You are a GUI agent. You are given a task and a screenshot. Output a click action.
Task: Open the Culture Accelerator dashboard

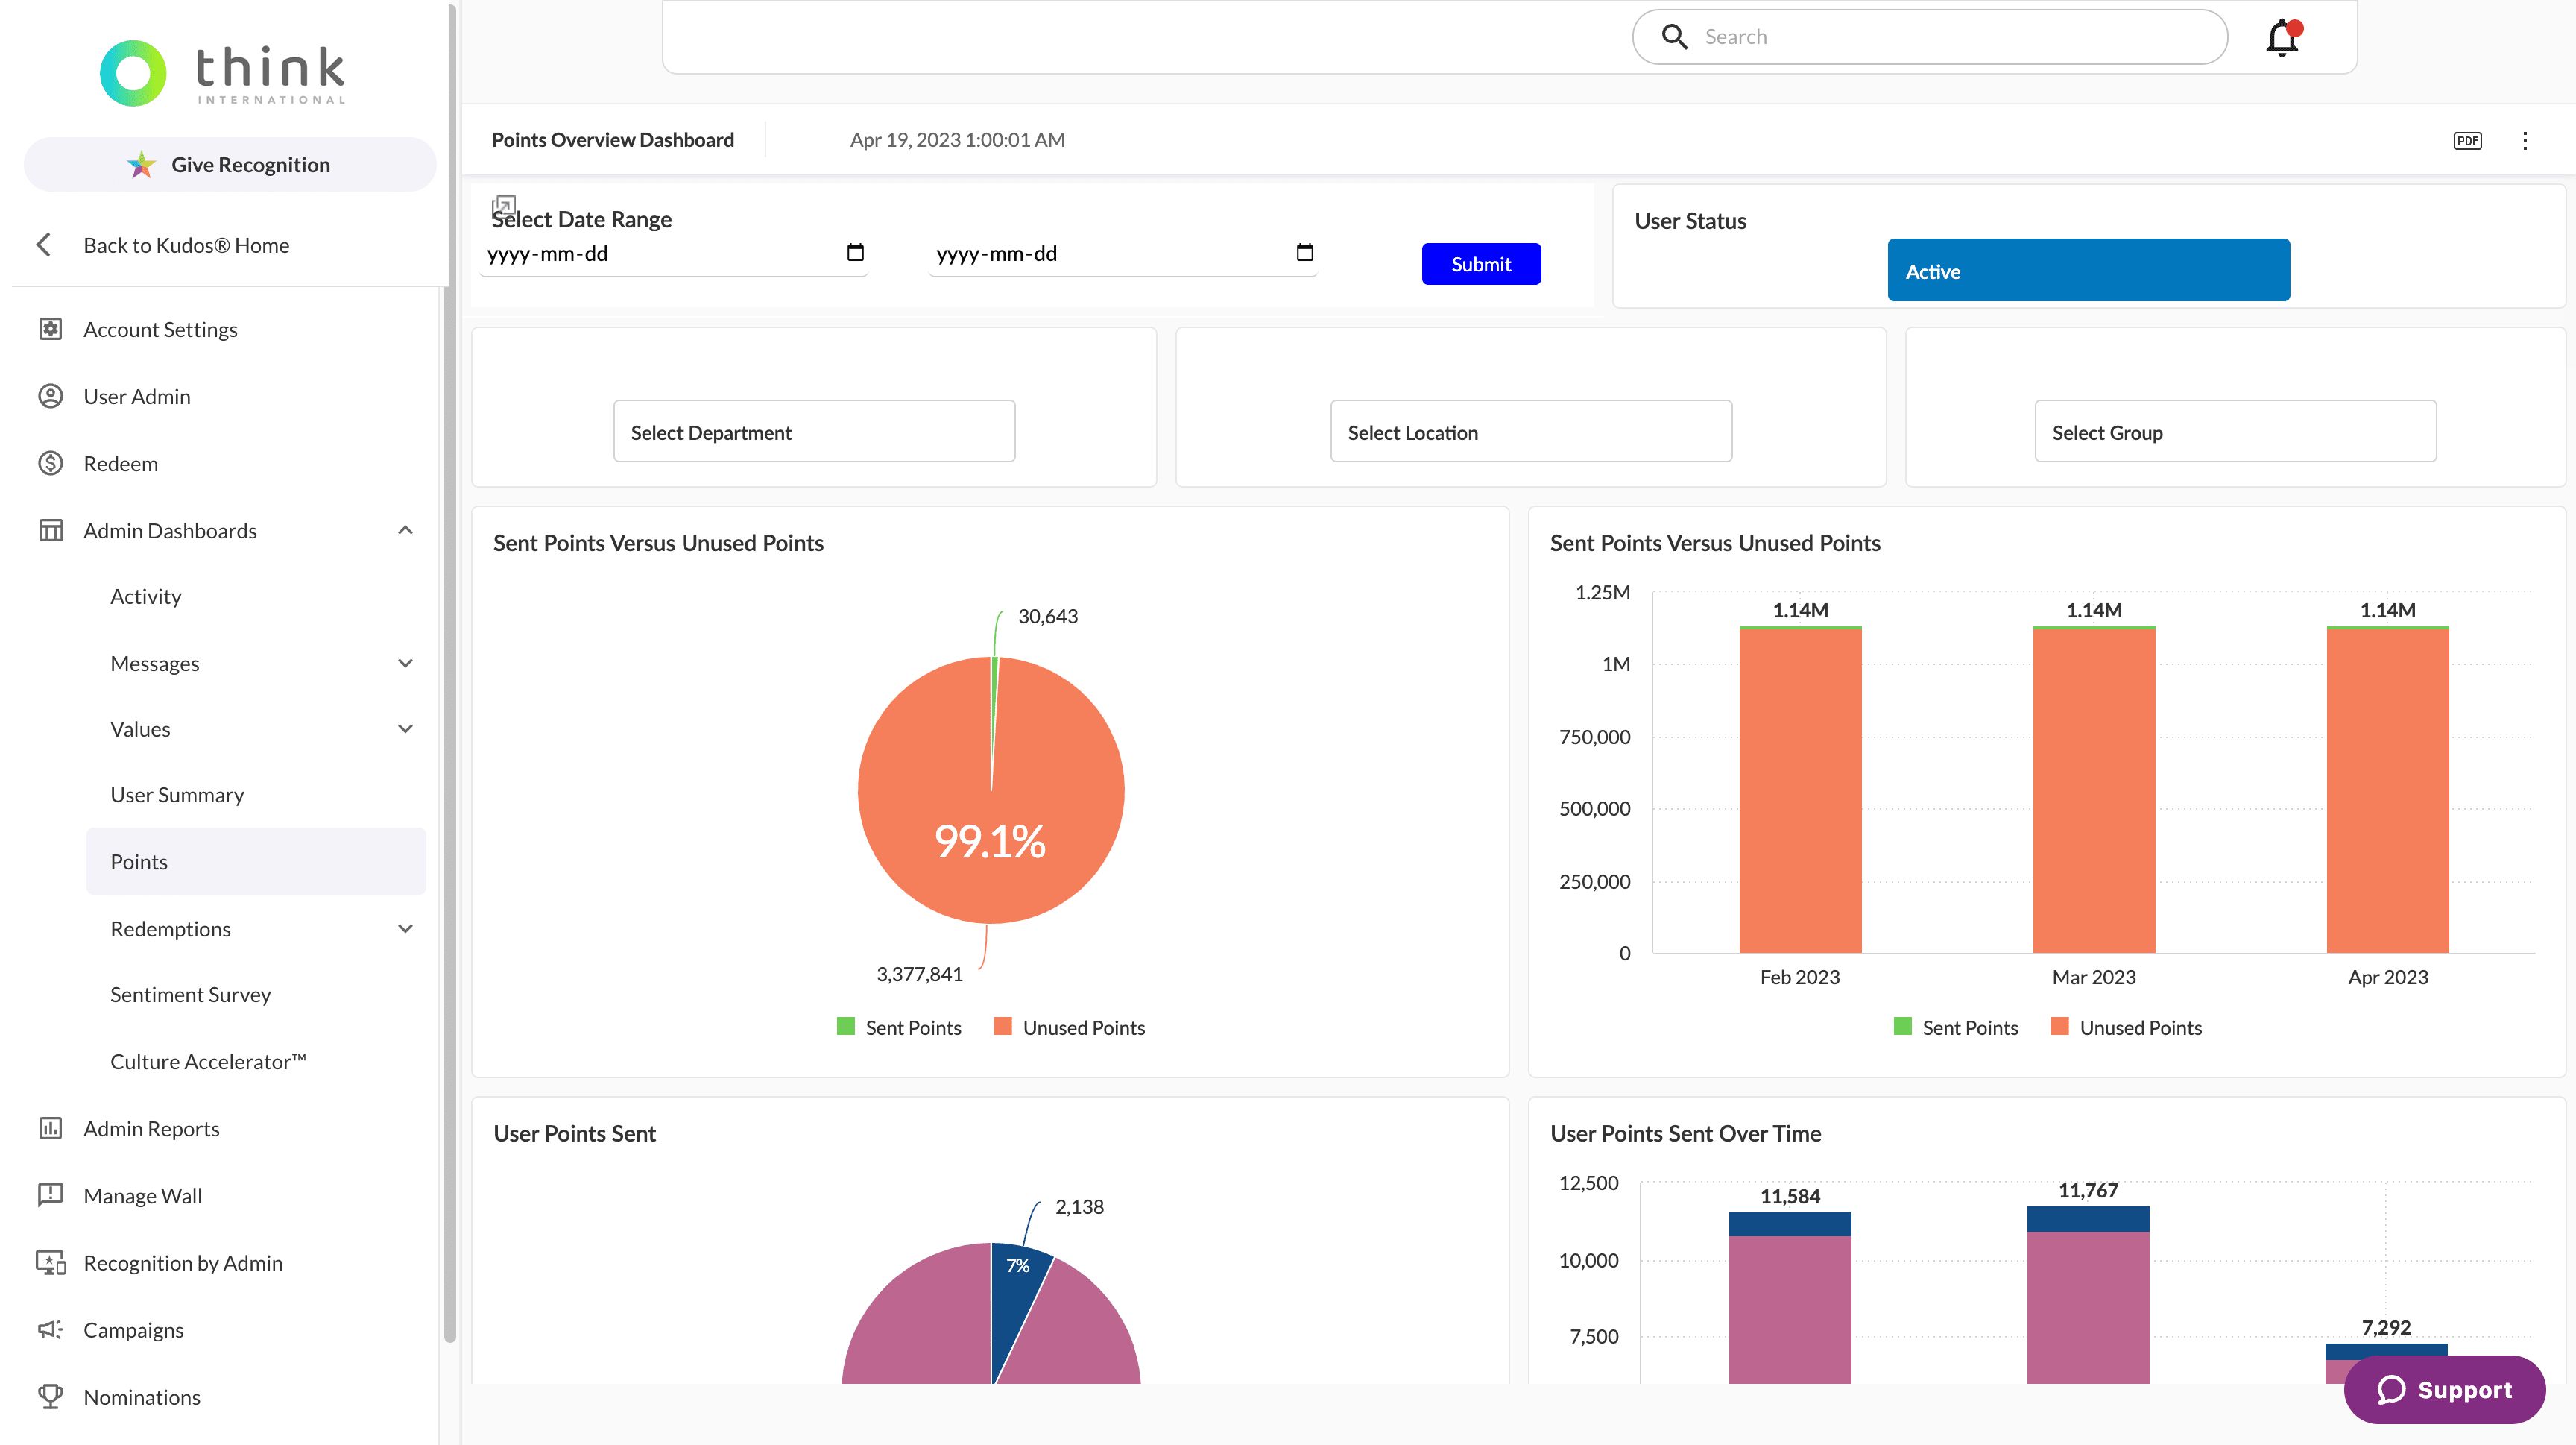coord(208,1061)
